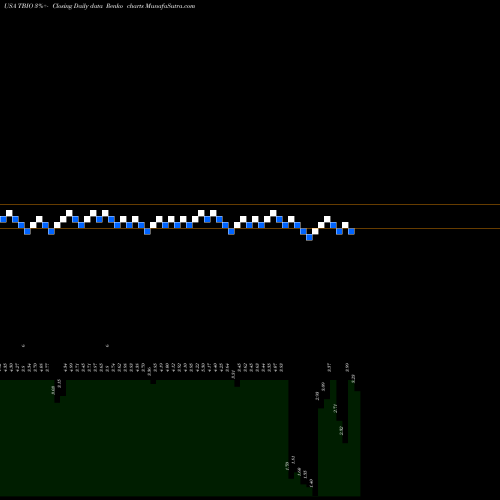Click the volume label '1.40'
Viewport: 500px width, 500px height.
(311, 483)
